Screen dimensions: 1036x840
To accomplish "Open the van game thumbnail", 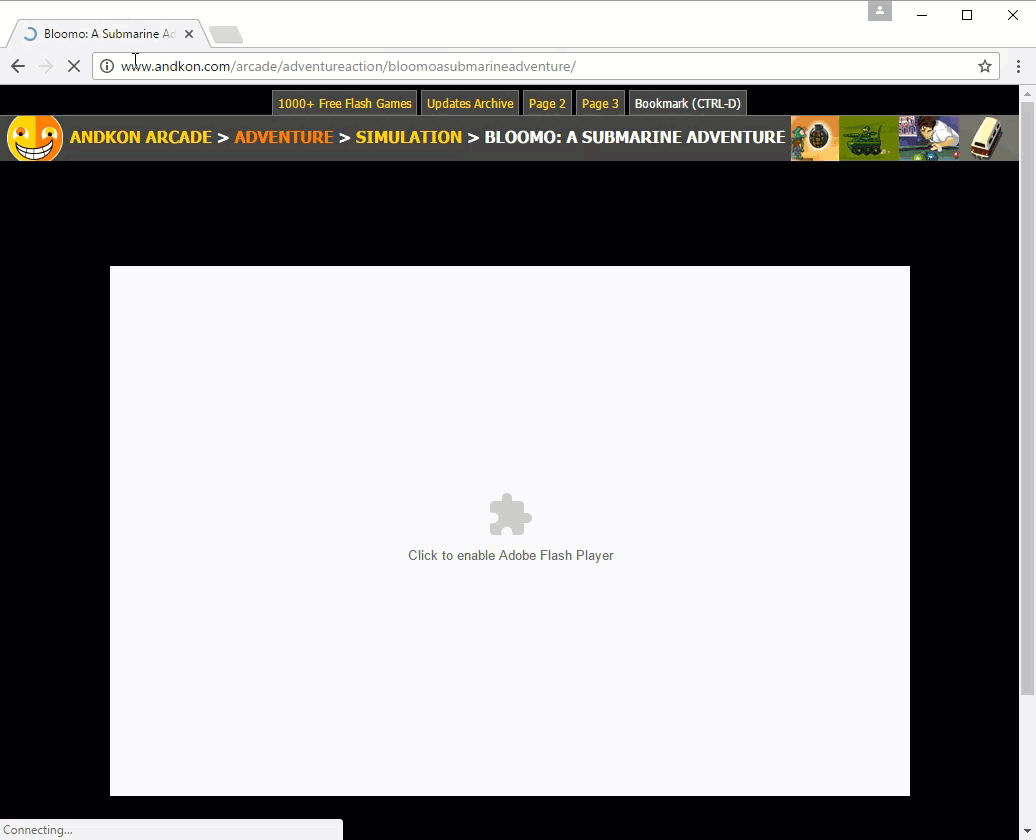I will point(987,138).
